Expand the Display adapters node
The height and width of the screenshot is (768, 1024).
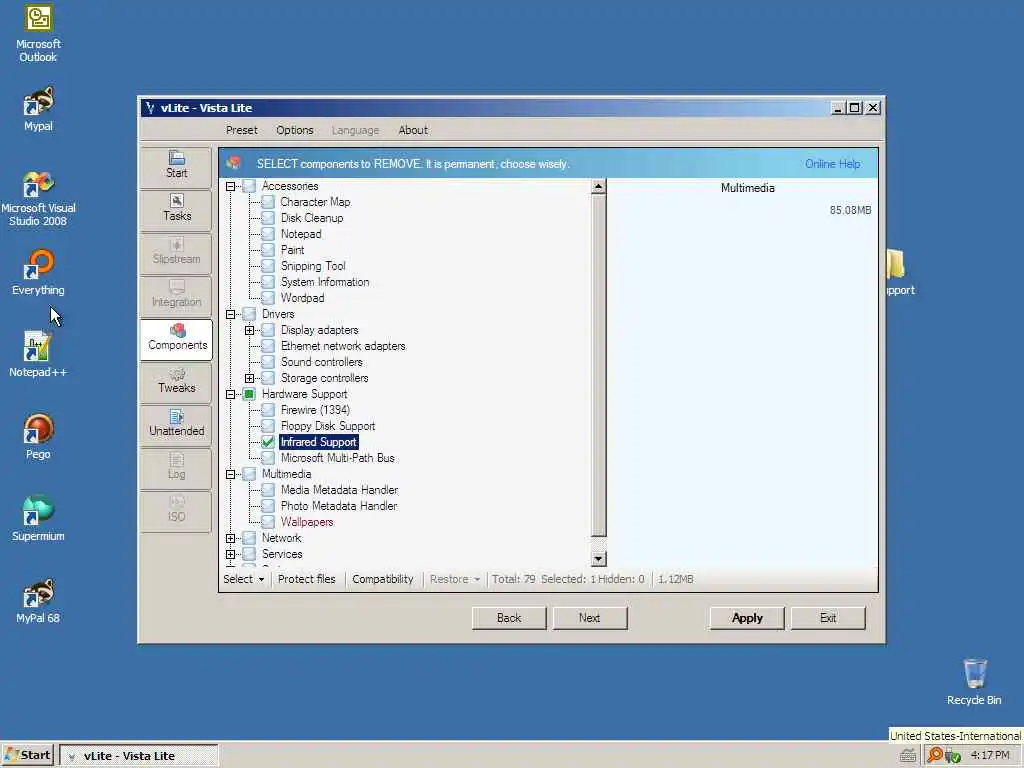tap(249, 330)
